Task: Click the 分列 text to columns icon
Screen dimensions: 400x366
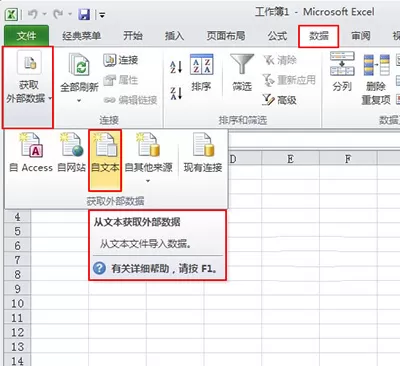Action: (342, 64)
